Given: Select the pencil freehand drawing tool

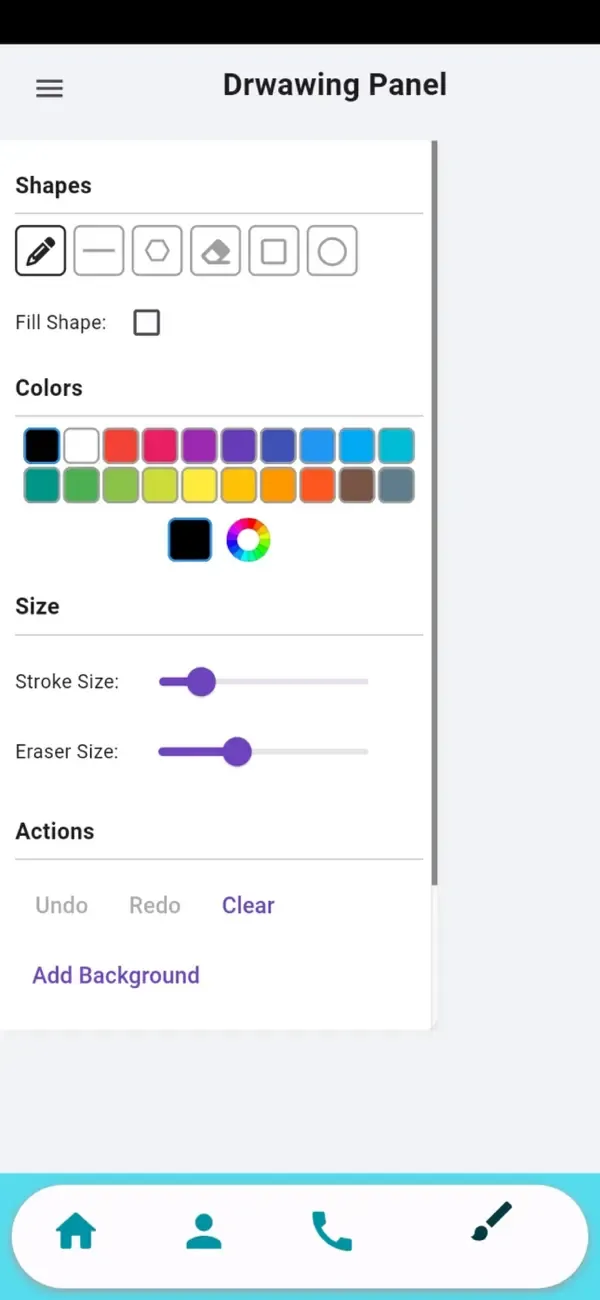Looking at the screenshot, I should click(41, 250).
